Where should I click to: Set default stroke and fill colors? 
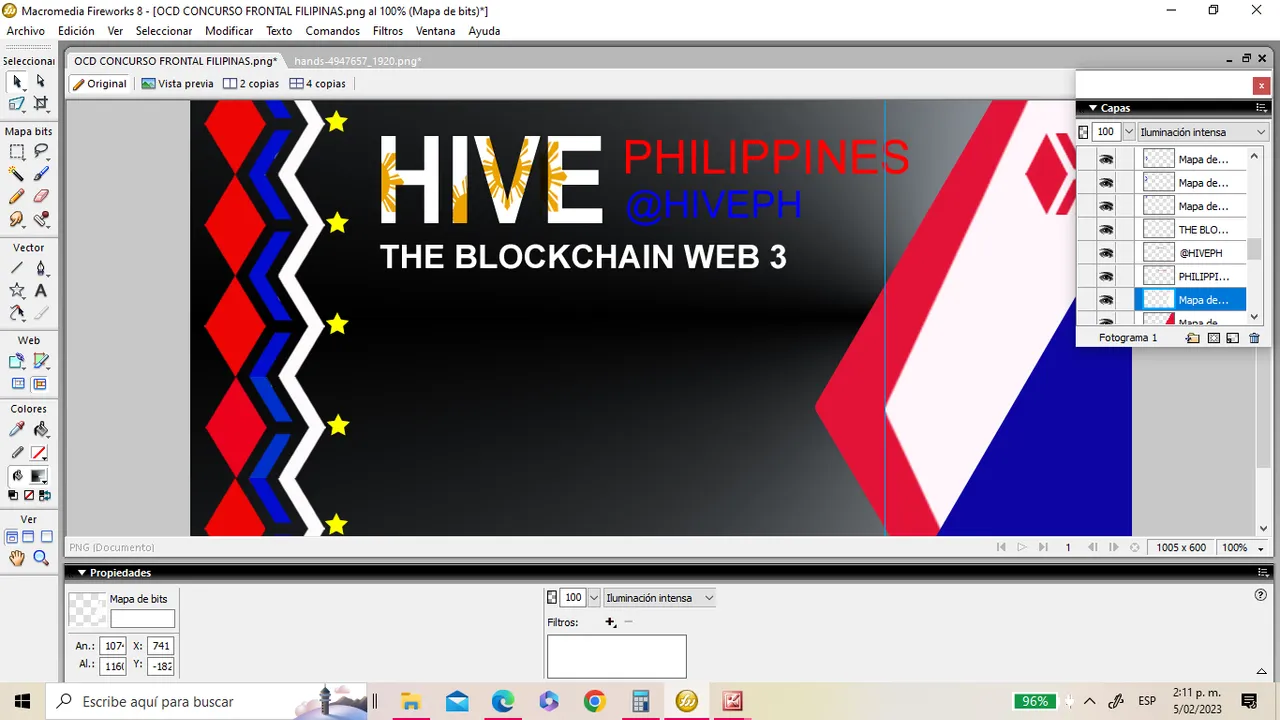13,495
